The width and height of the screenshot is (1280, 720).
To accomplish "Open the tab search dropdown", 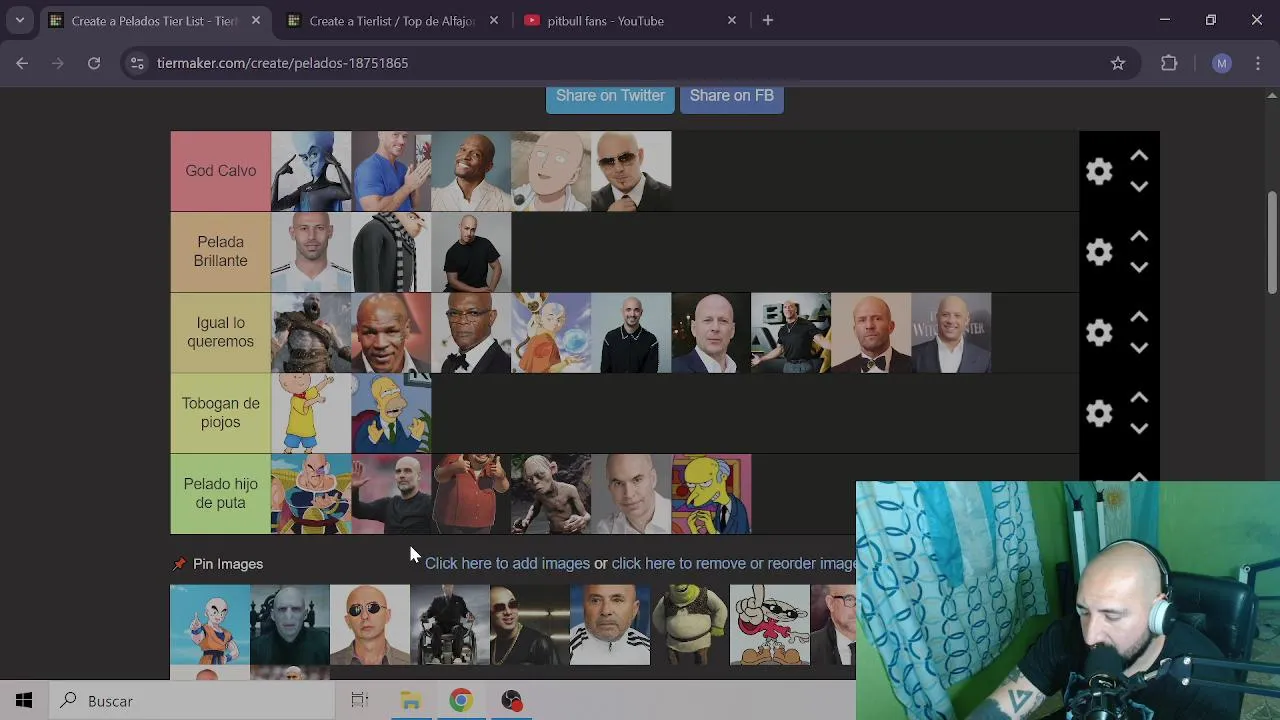I will tap(19, 20).
